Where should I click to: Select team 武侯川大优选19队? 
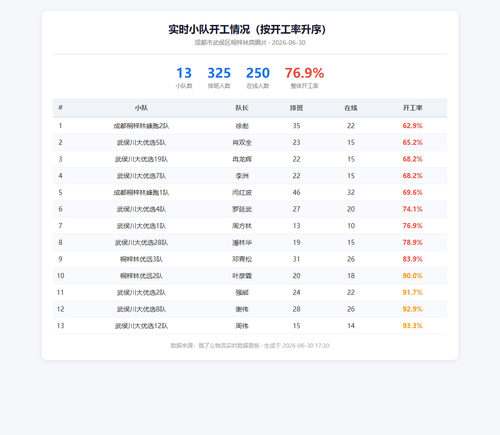pos(141,159)
